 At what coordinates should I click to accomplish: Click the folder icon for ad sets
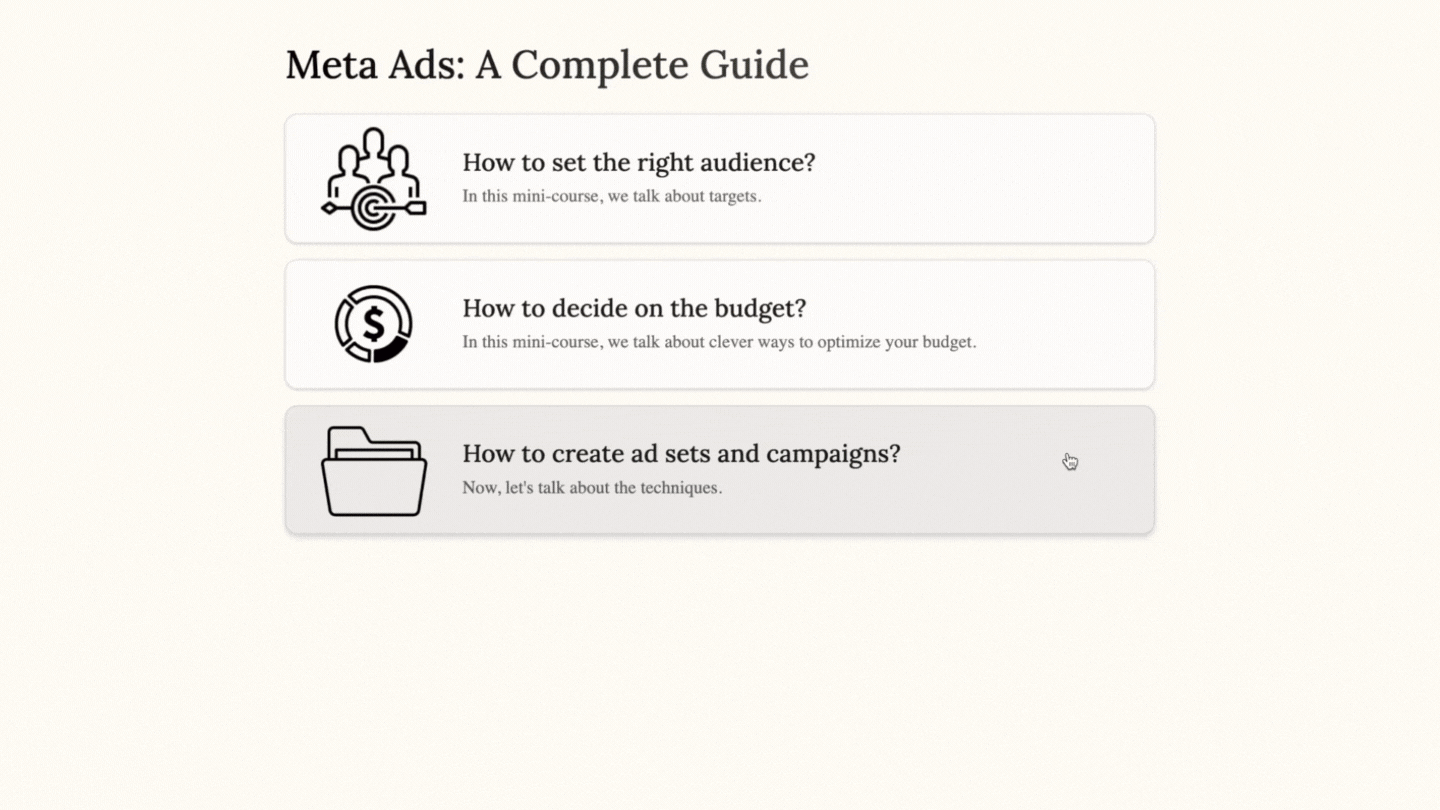(x=374, y=471)
